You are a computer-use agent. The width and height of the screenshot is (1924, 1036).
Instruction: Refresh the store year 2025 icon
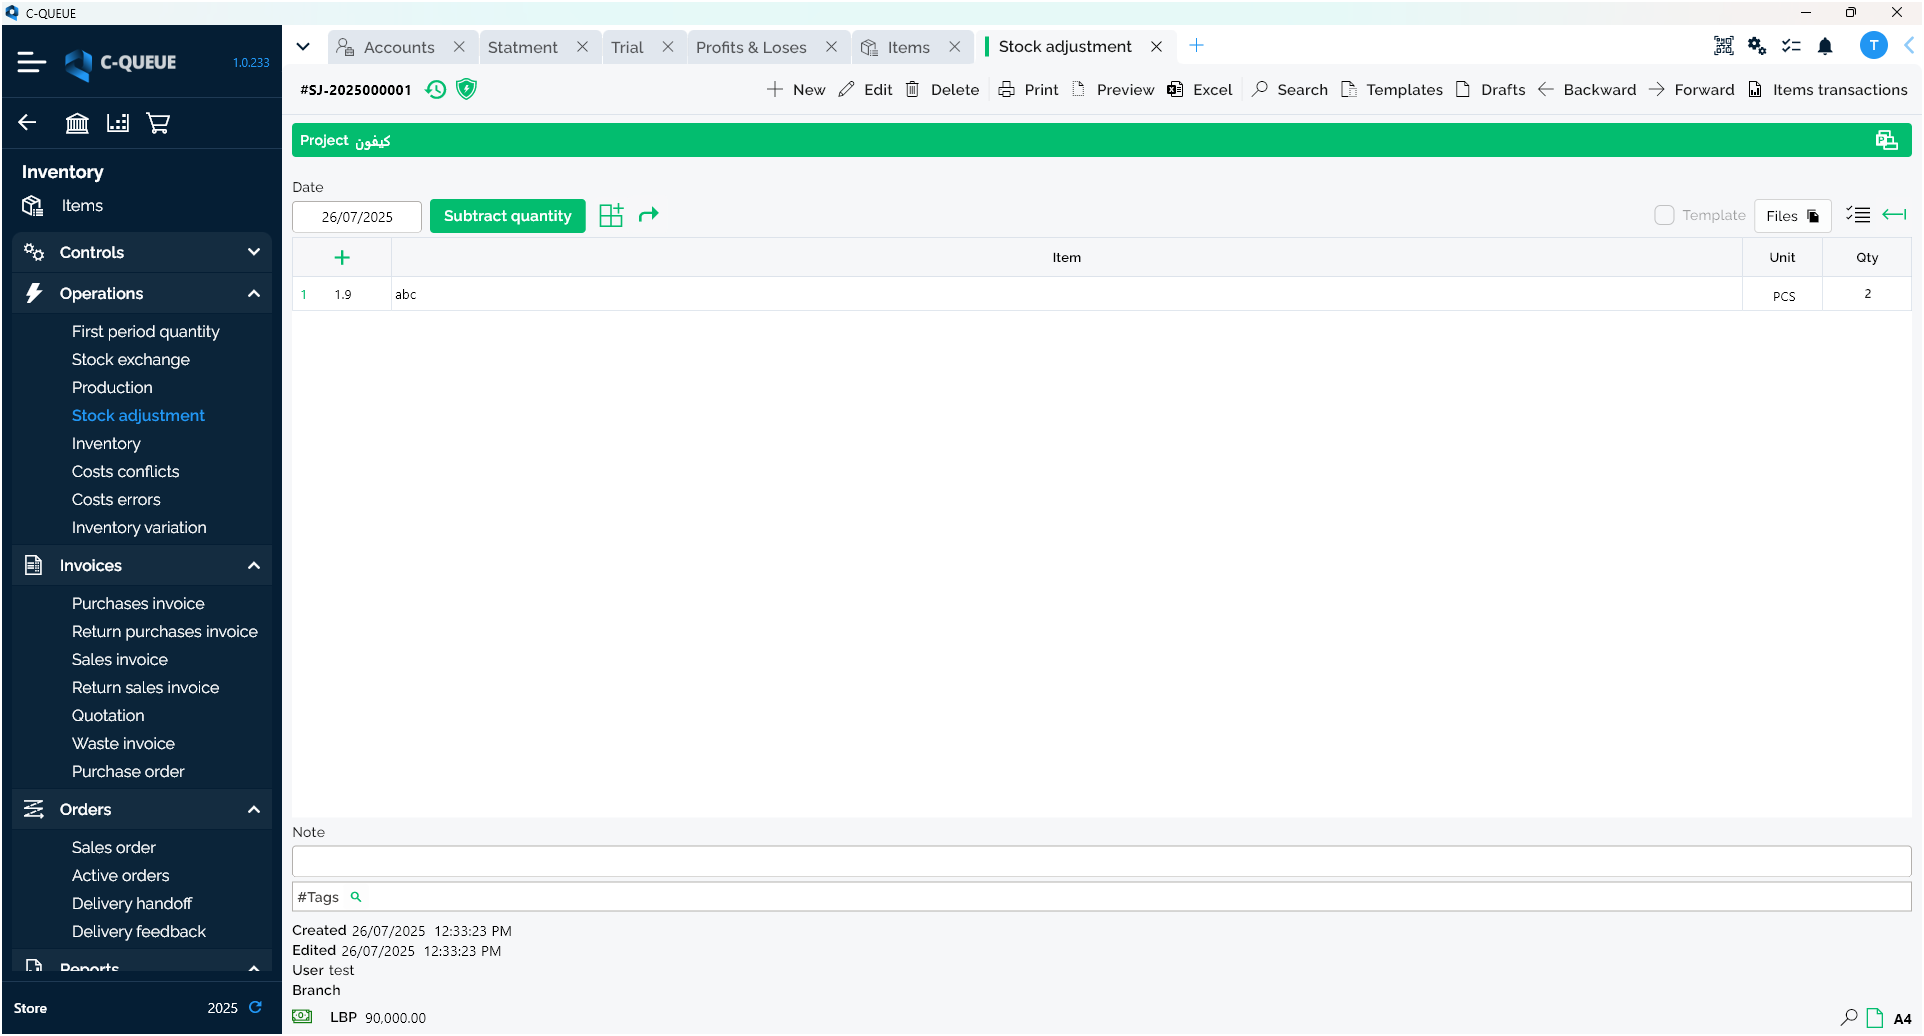(x=256, y=1007)
